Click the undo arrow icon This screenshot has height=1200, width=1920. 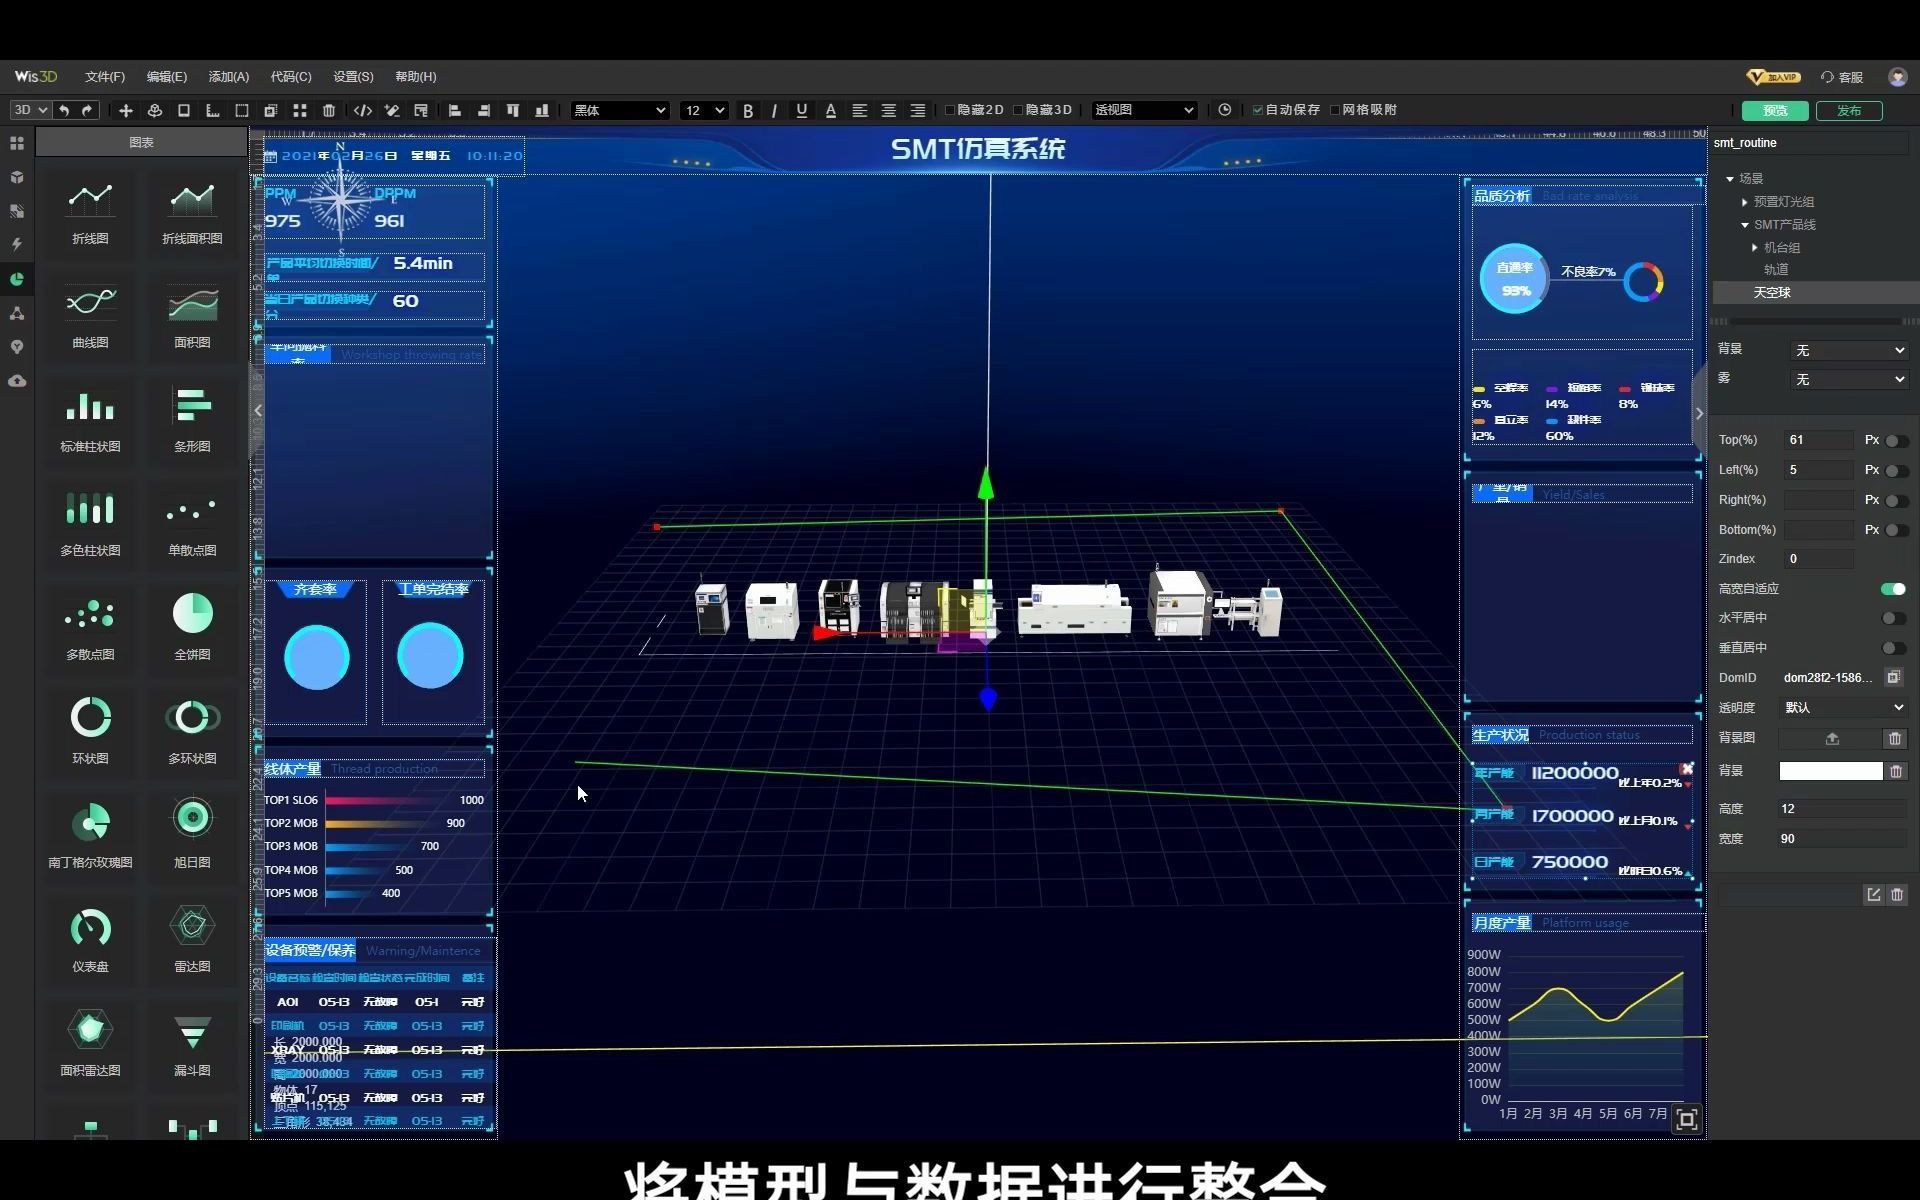click(64, 110)
